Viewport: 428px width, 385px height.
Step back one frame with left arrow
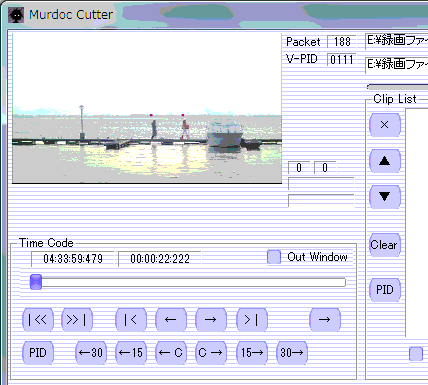(x=171, y=320)
